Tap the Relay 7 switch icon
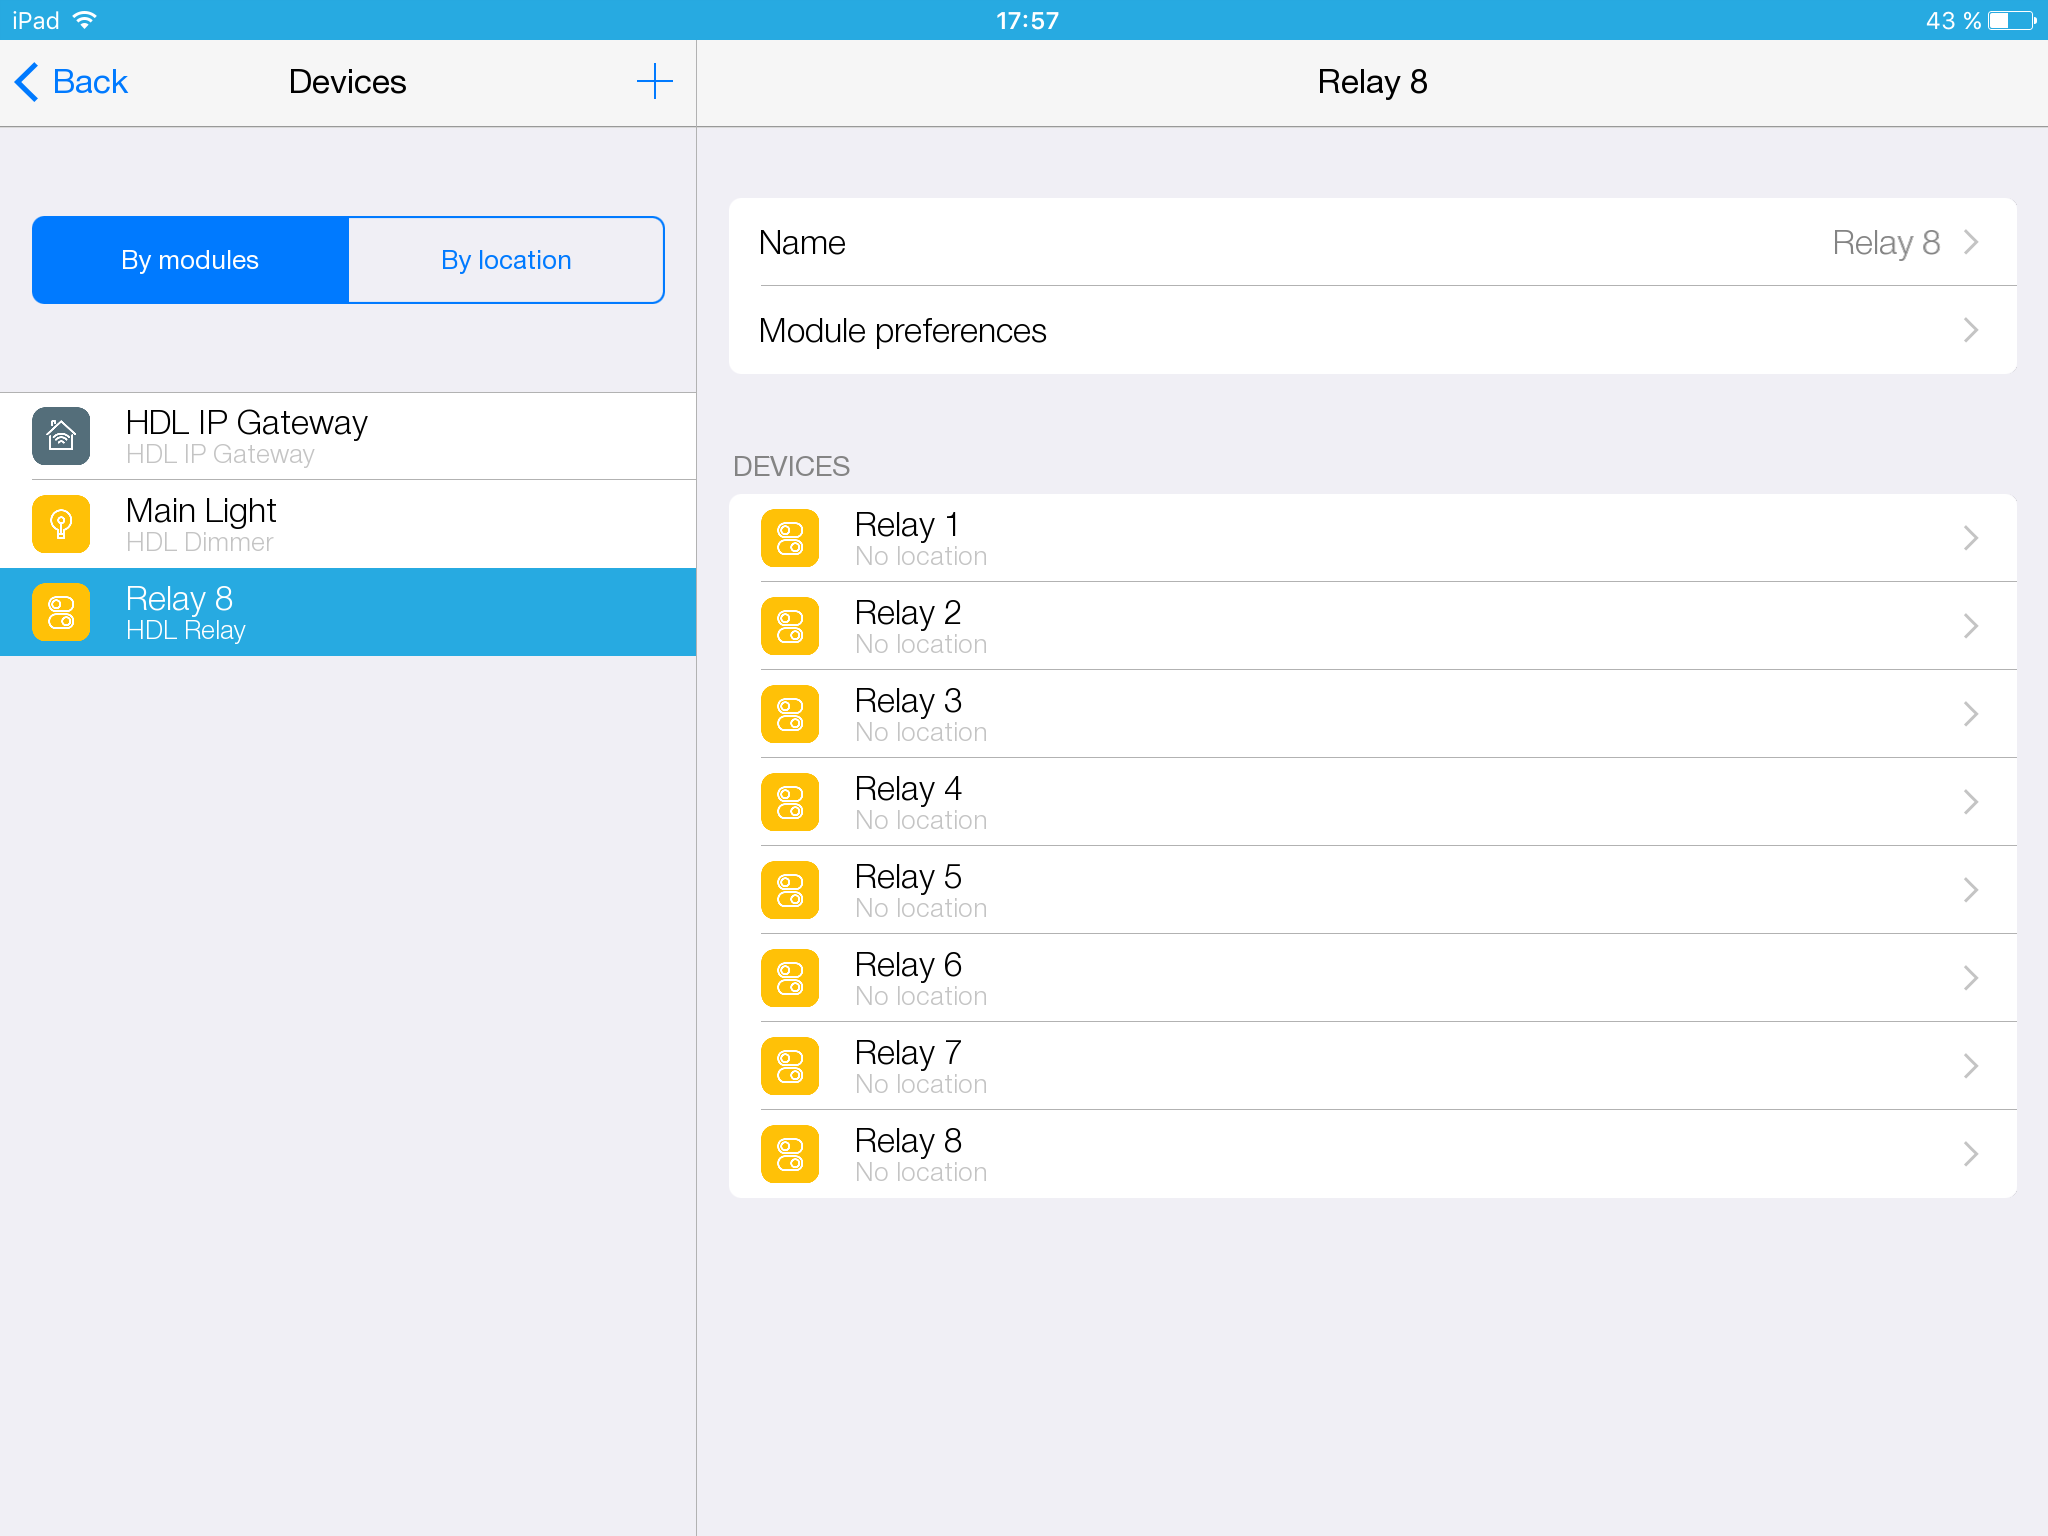Screen dimensions: 2048x1536 [790, 1066]
